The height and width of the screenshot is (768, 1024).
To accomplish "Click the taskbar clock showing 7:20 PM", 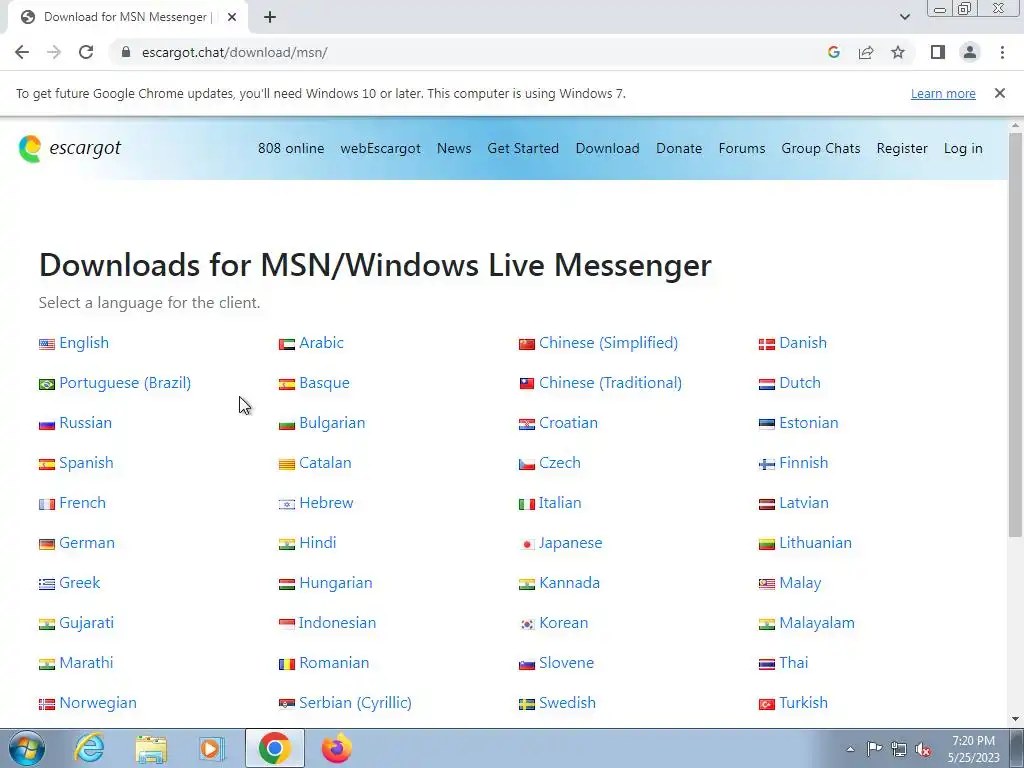I will (x=974, y=749).
